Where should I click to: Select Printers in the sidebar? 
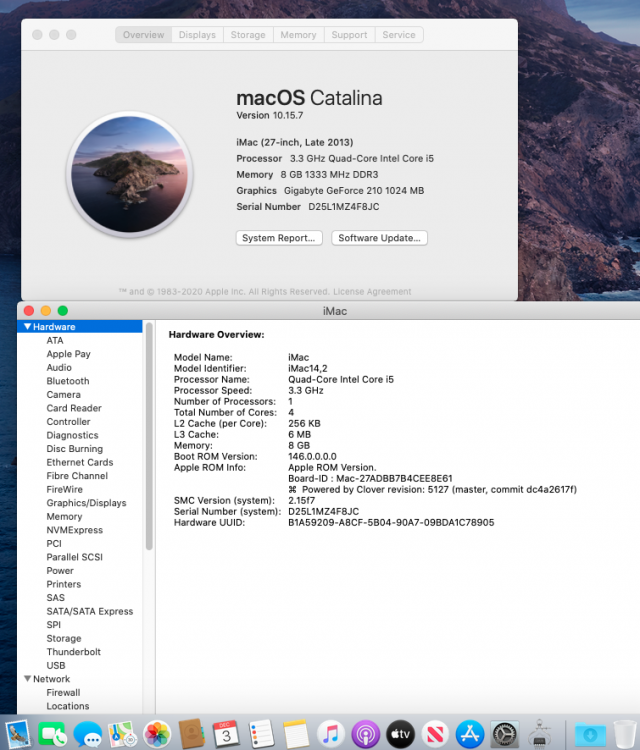click(64, 585)
